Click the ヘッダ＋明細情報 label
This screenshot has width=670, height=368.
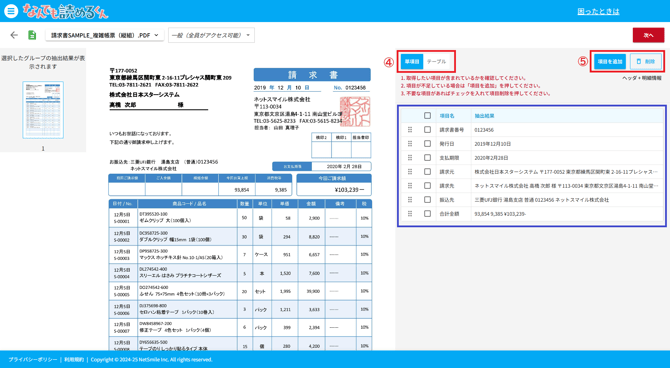(x=641, y=78)
